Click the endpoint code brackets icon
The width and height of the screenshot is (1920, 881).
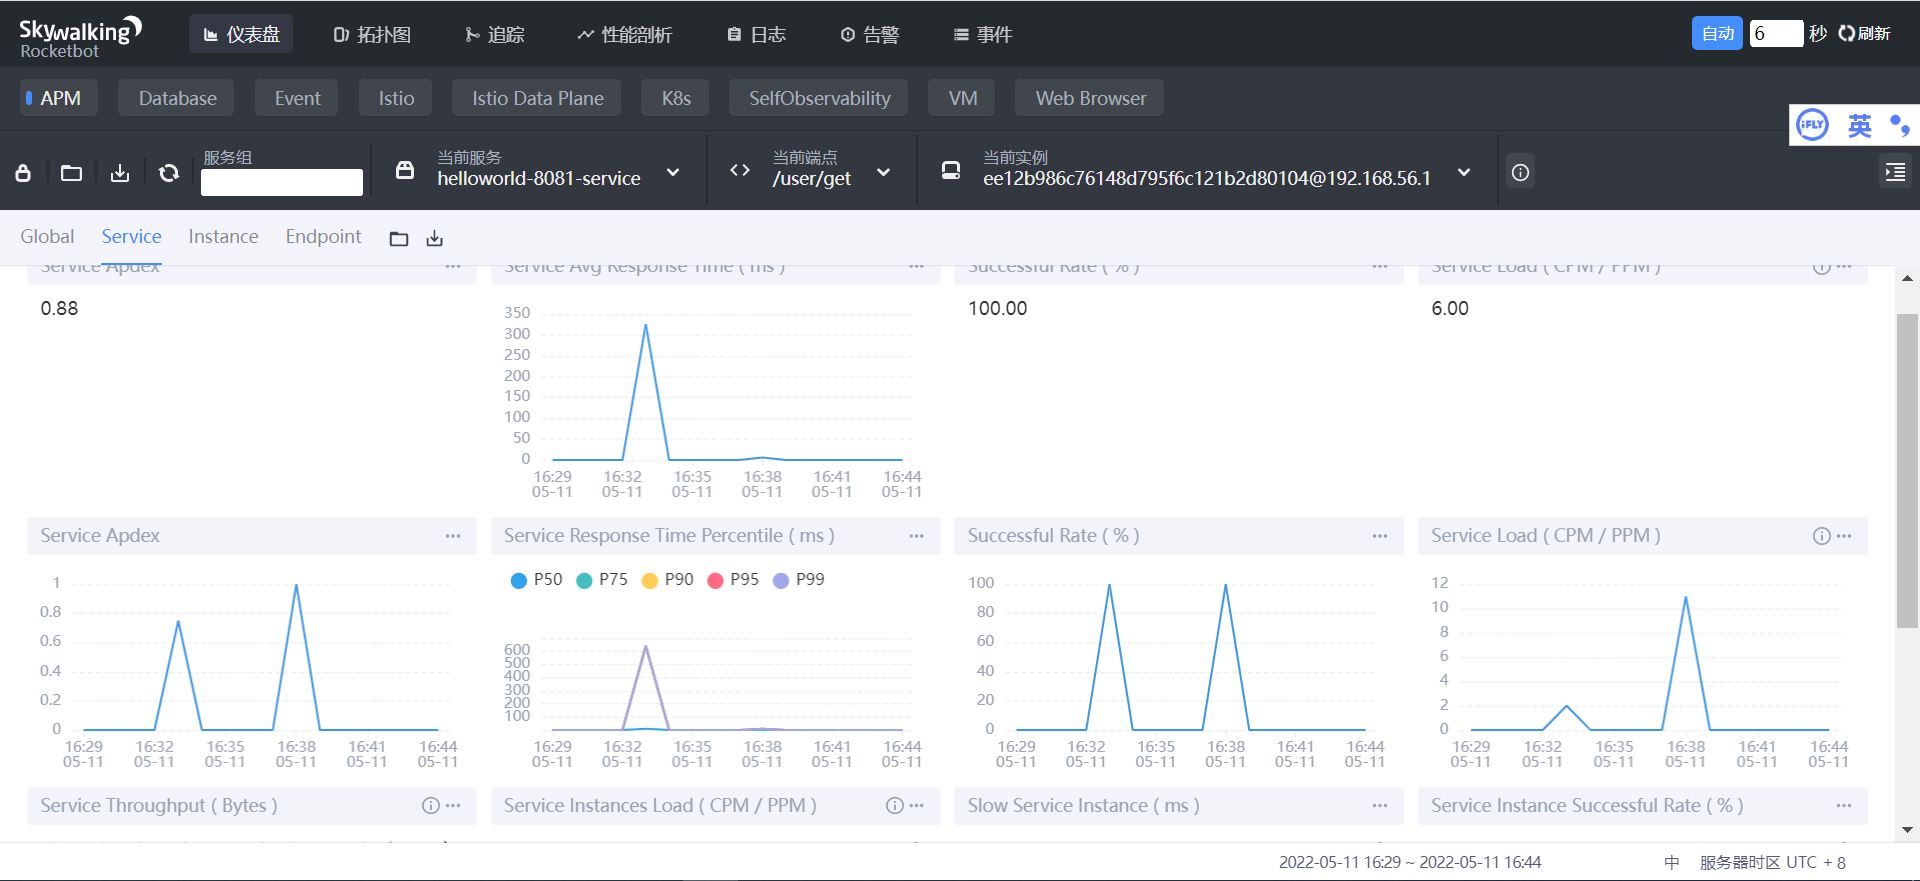(x=740, y=170)
